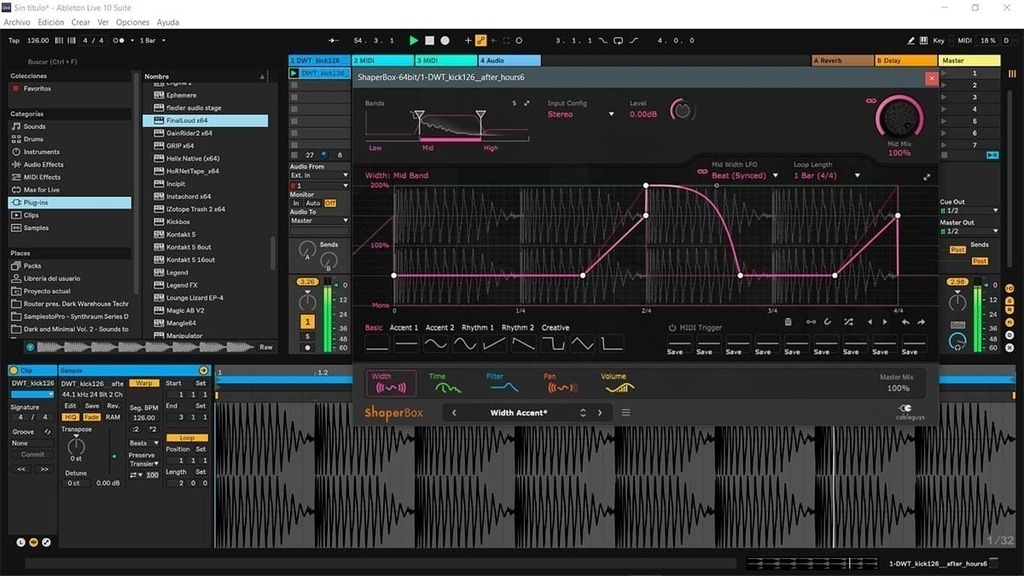Image resolution: width=1024 pixels, height=576 pixels.
Task: Toggle the orange automation arm button
Action: 481,40
